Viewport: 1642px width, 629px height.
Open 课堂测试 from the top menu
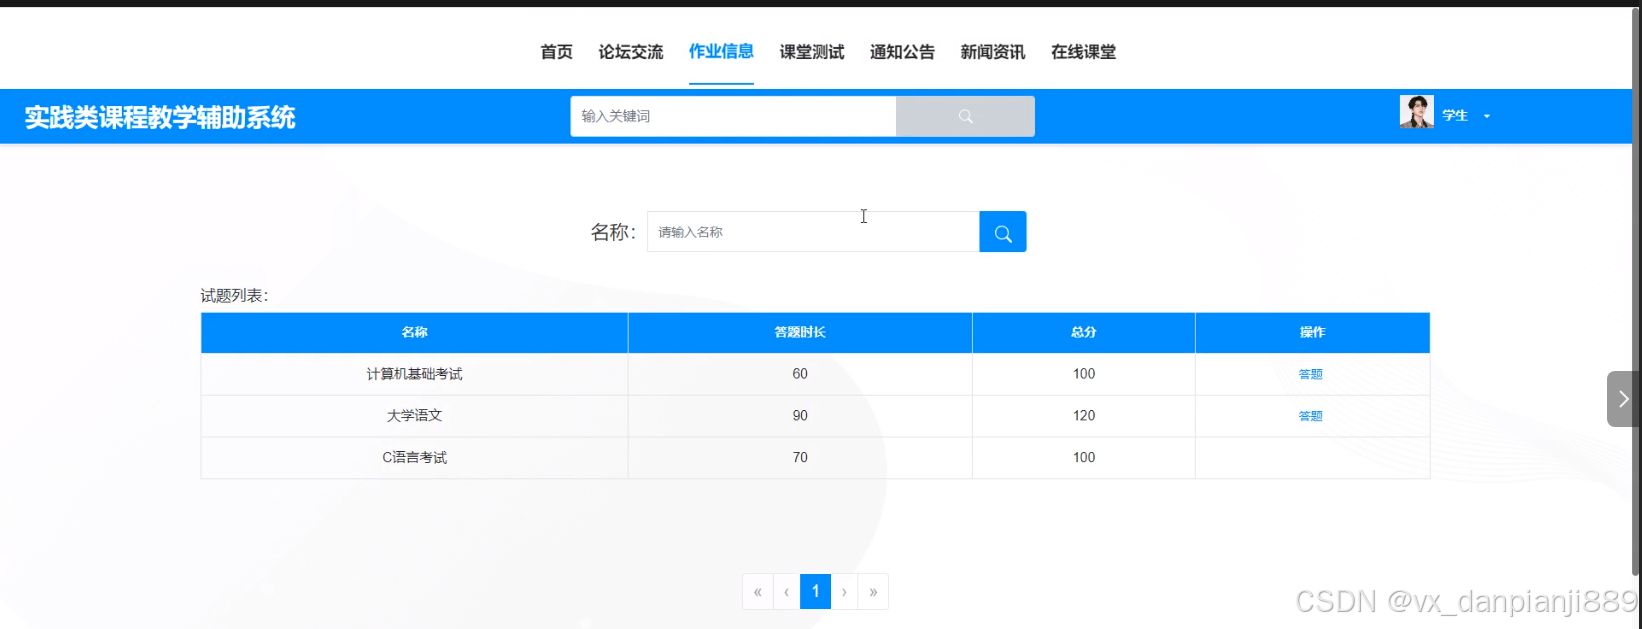[812, 52]
